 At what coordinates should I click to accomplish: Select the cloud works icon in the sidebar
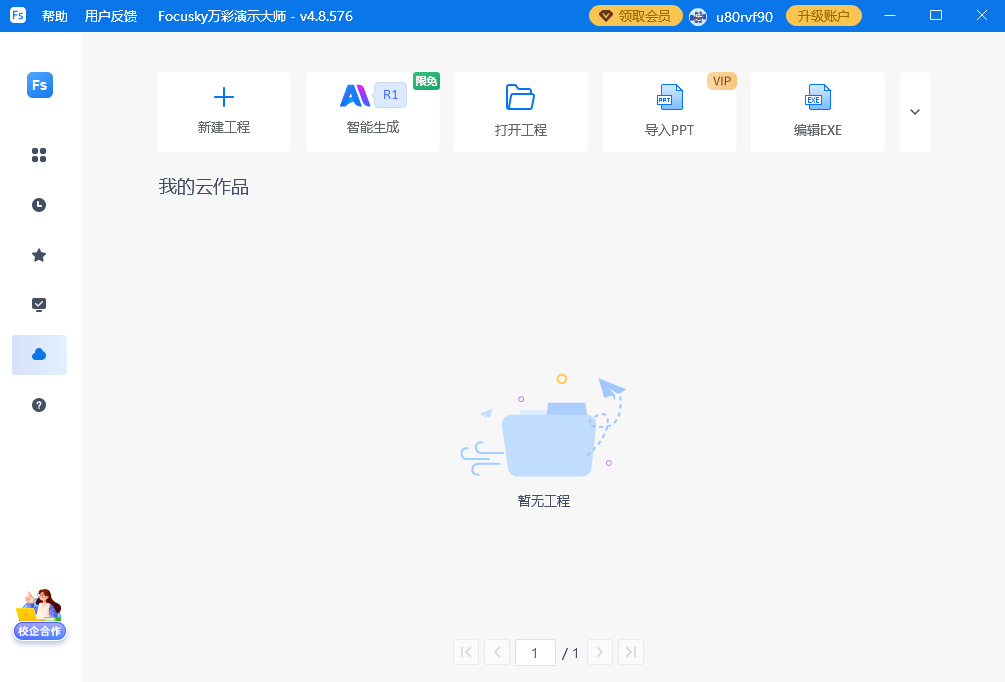(x=39, y=354)
